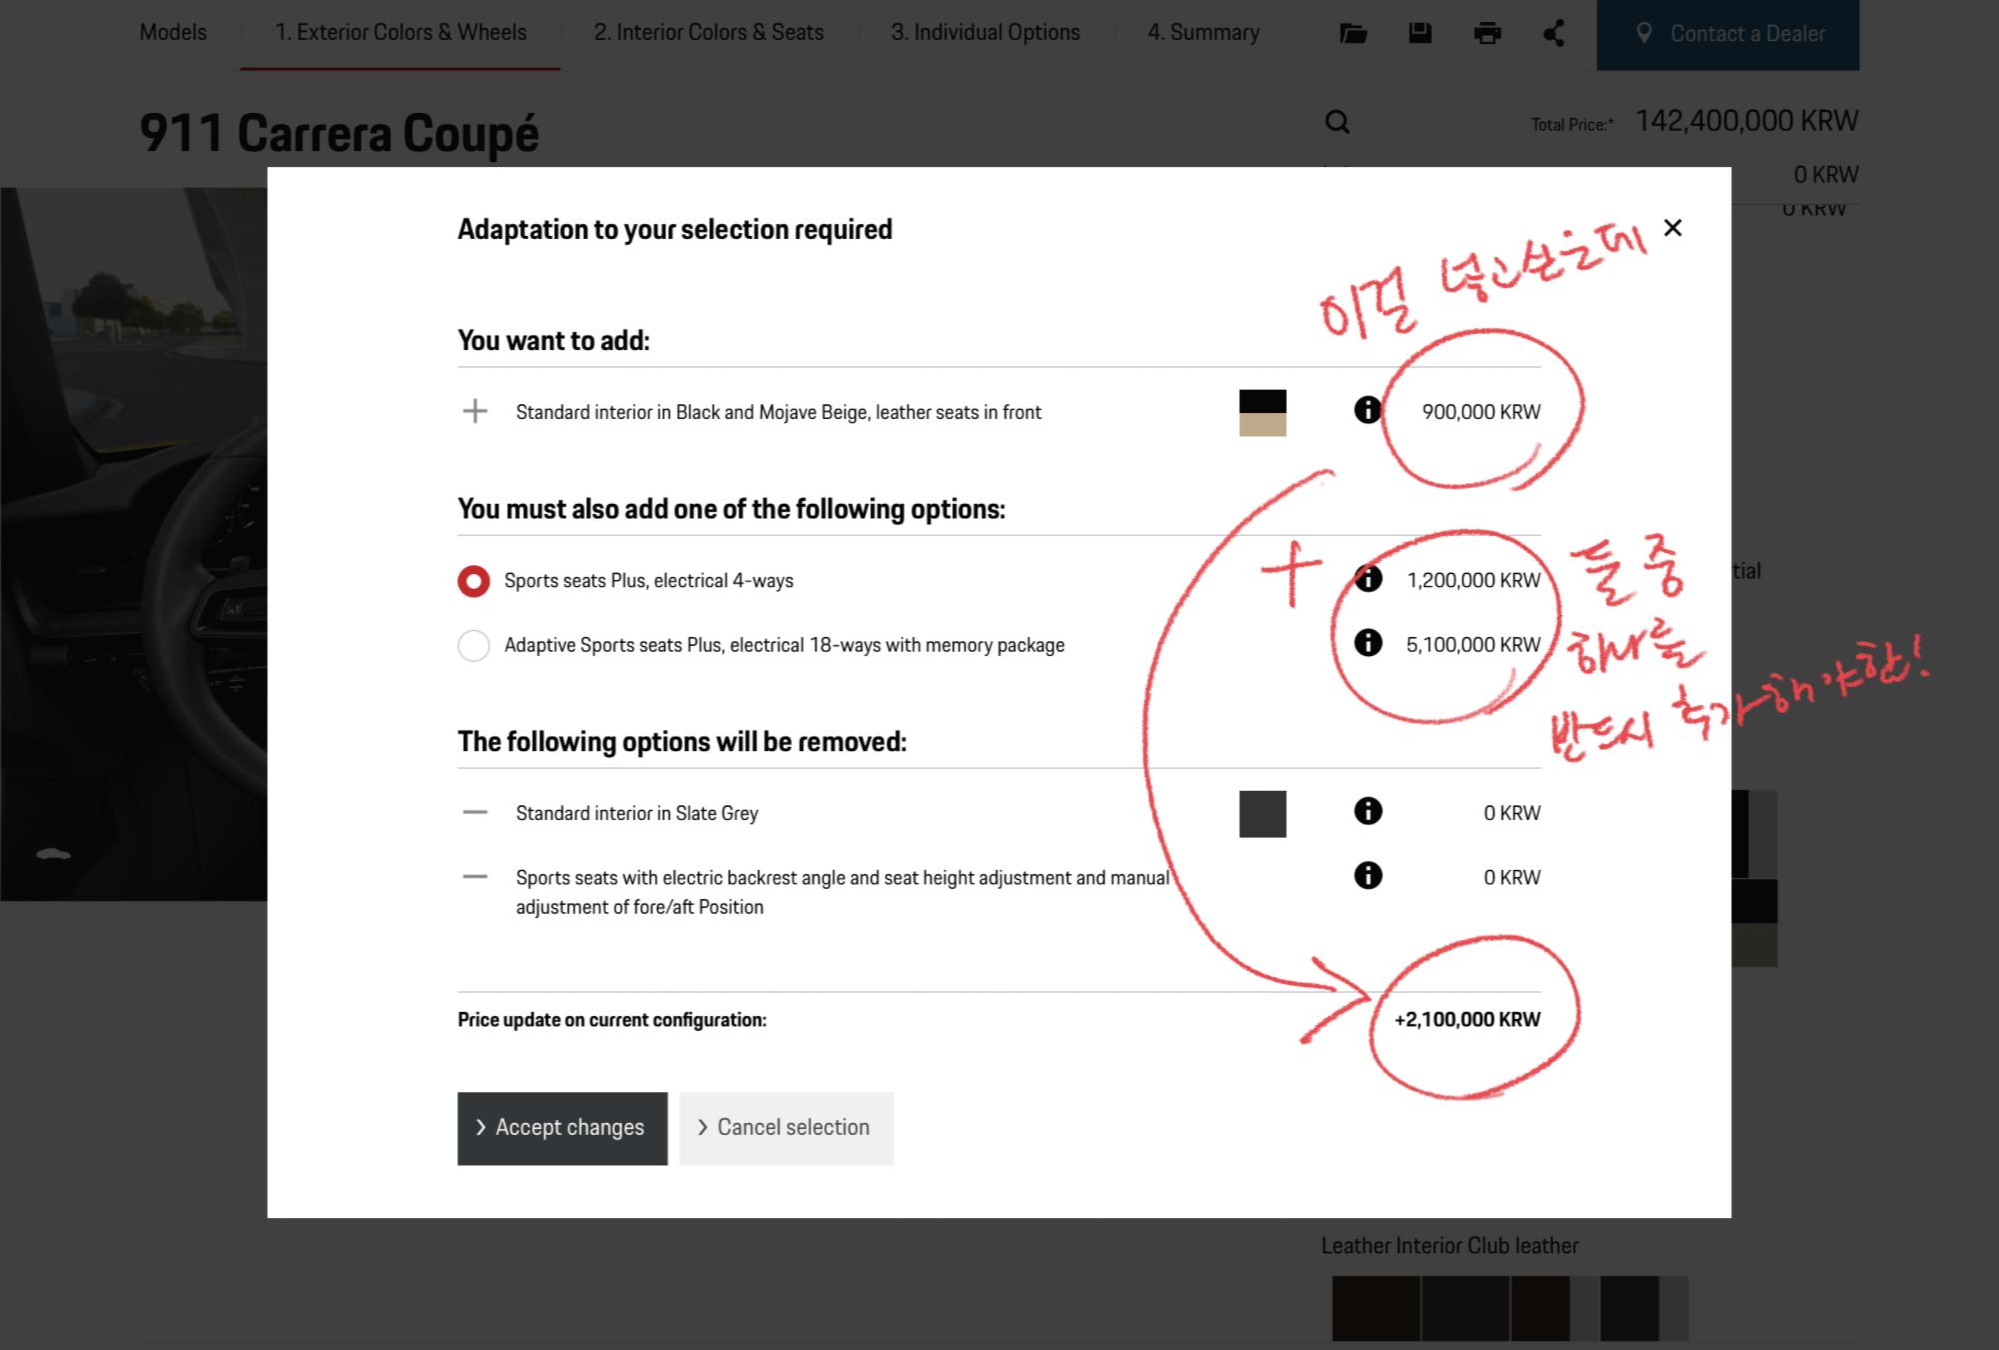The image size is (1999, 1350).
Task: Open the load configuration folder icon
Action: tap(1353, 33)
